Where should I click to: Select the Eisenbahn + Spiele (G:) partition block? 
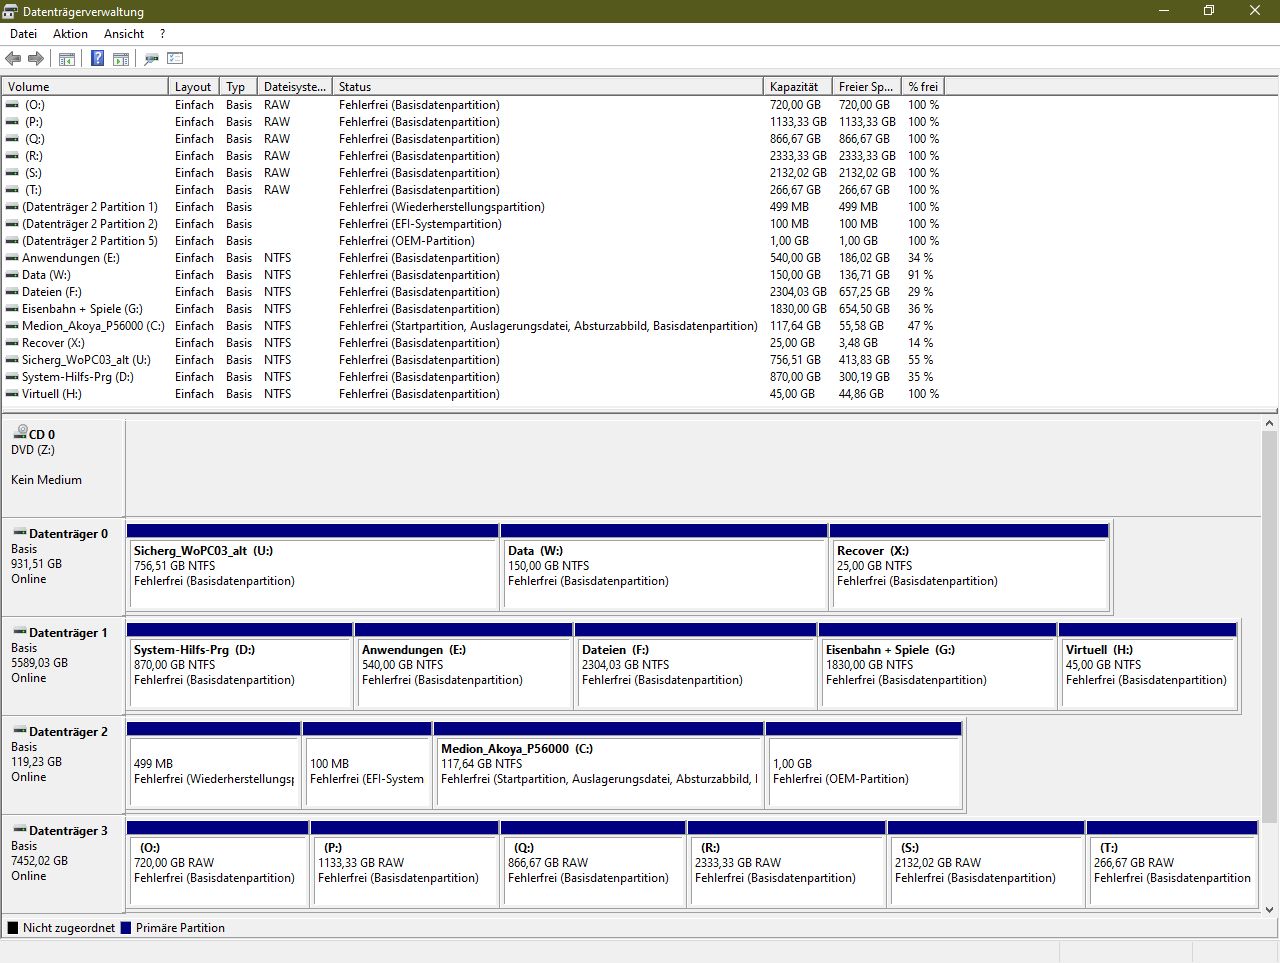(x=938, y=665)
